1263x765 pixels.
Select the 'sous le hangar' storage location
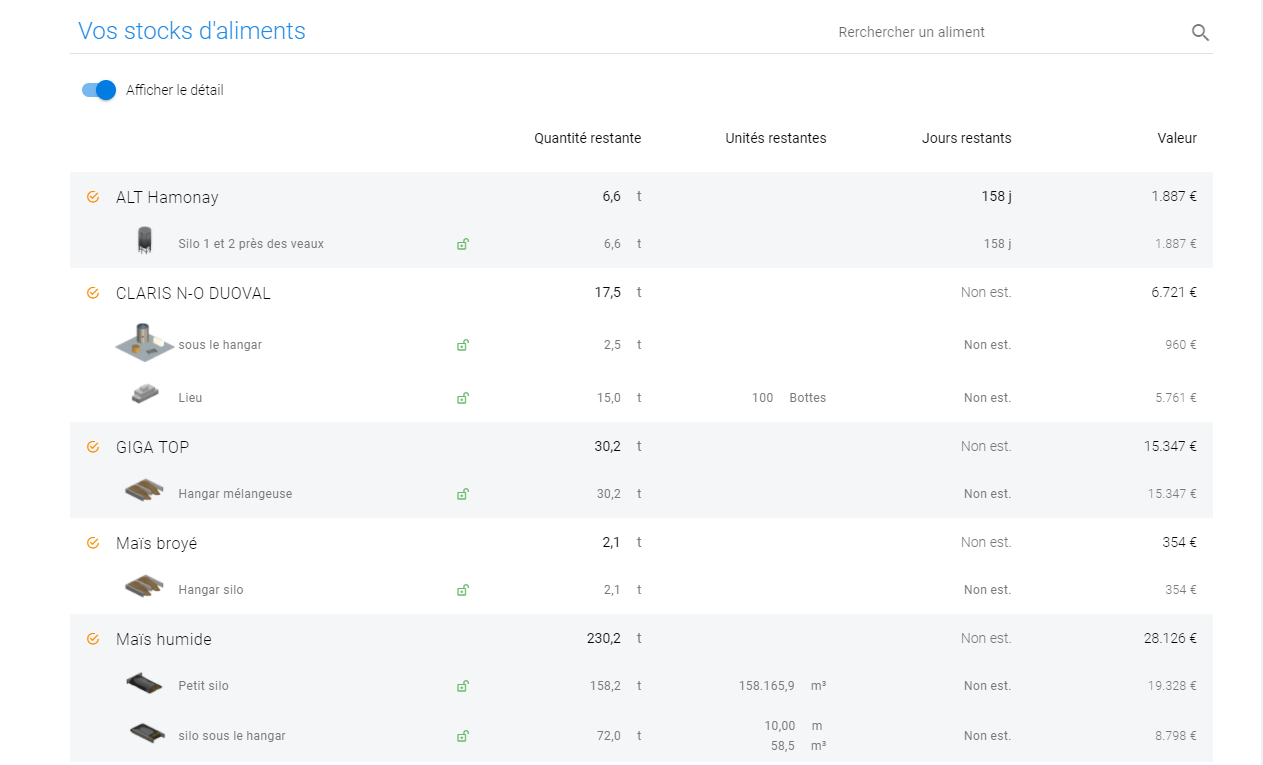[220, 345]
